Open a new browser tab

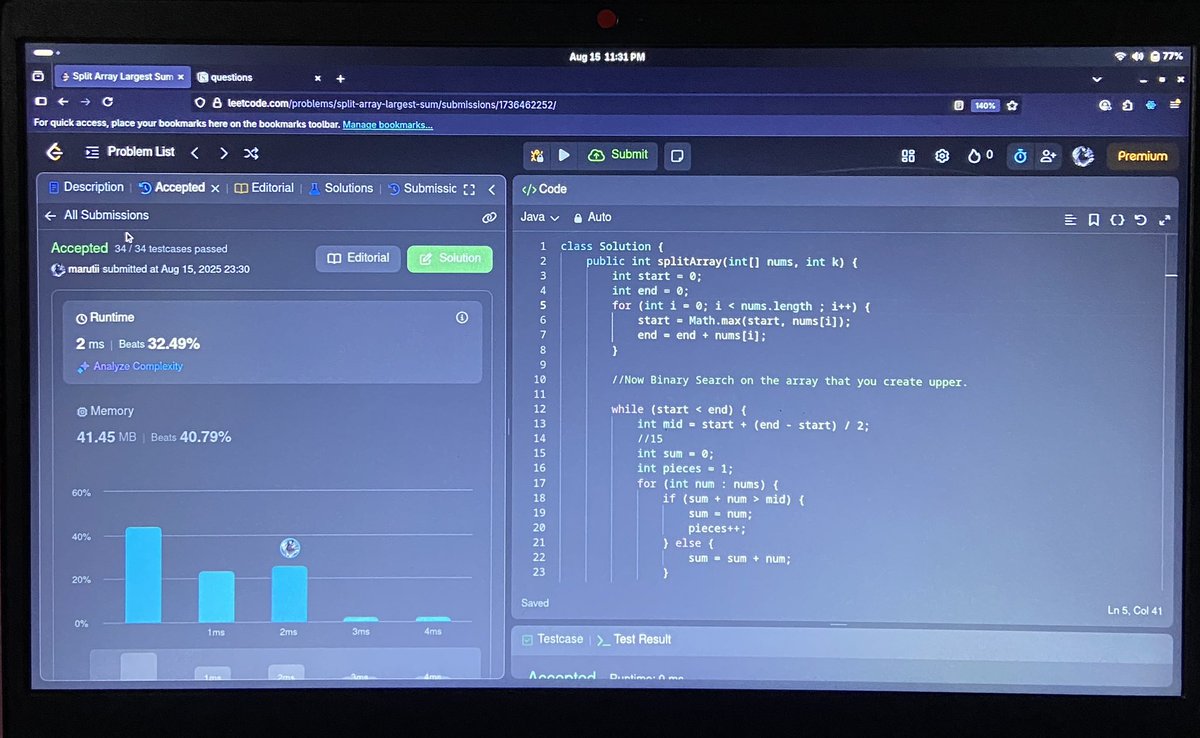pyautogui.click(x=340, y=78)
